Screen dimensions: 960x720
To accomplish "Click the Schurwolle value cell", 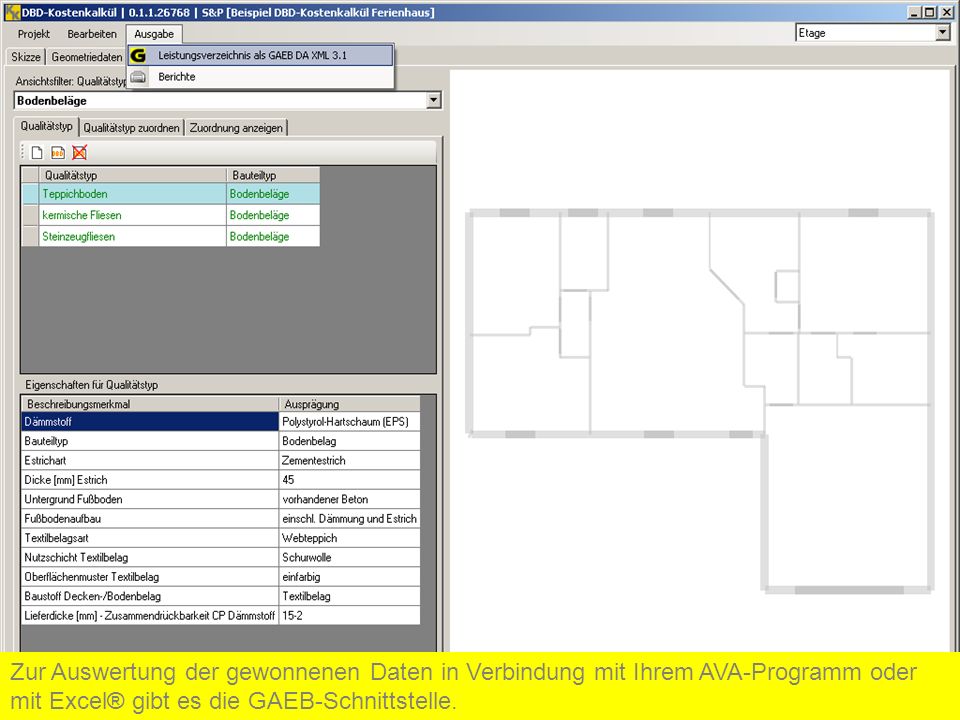I will [350, 557].
